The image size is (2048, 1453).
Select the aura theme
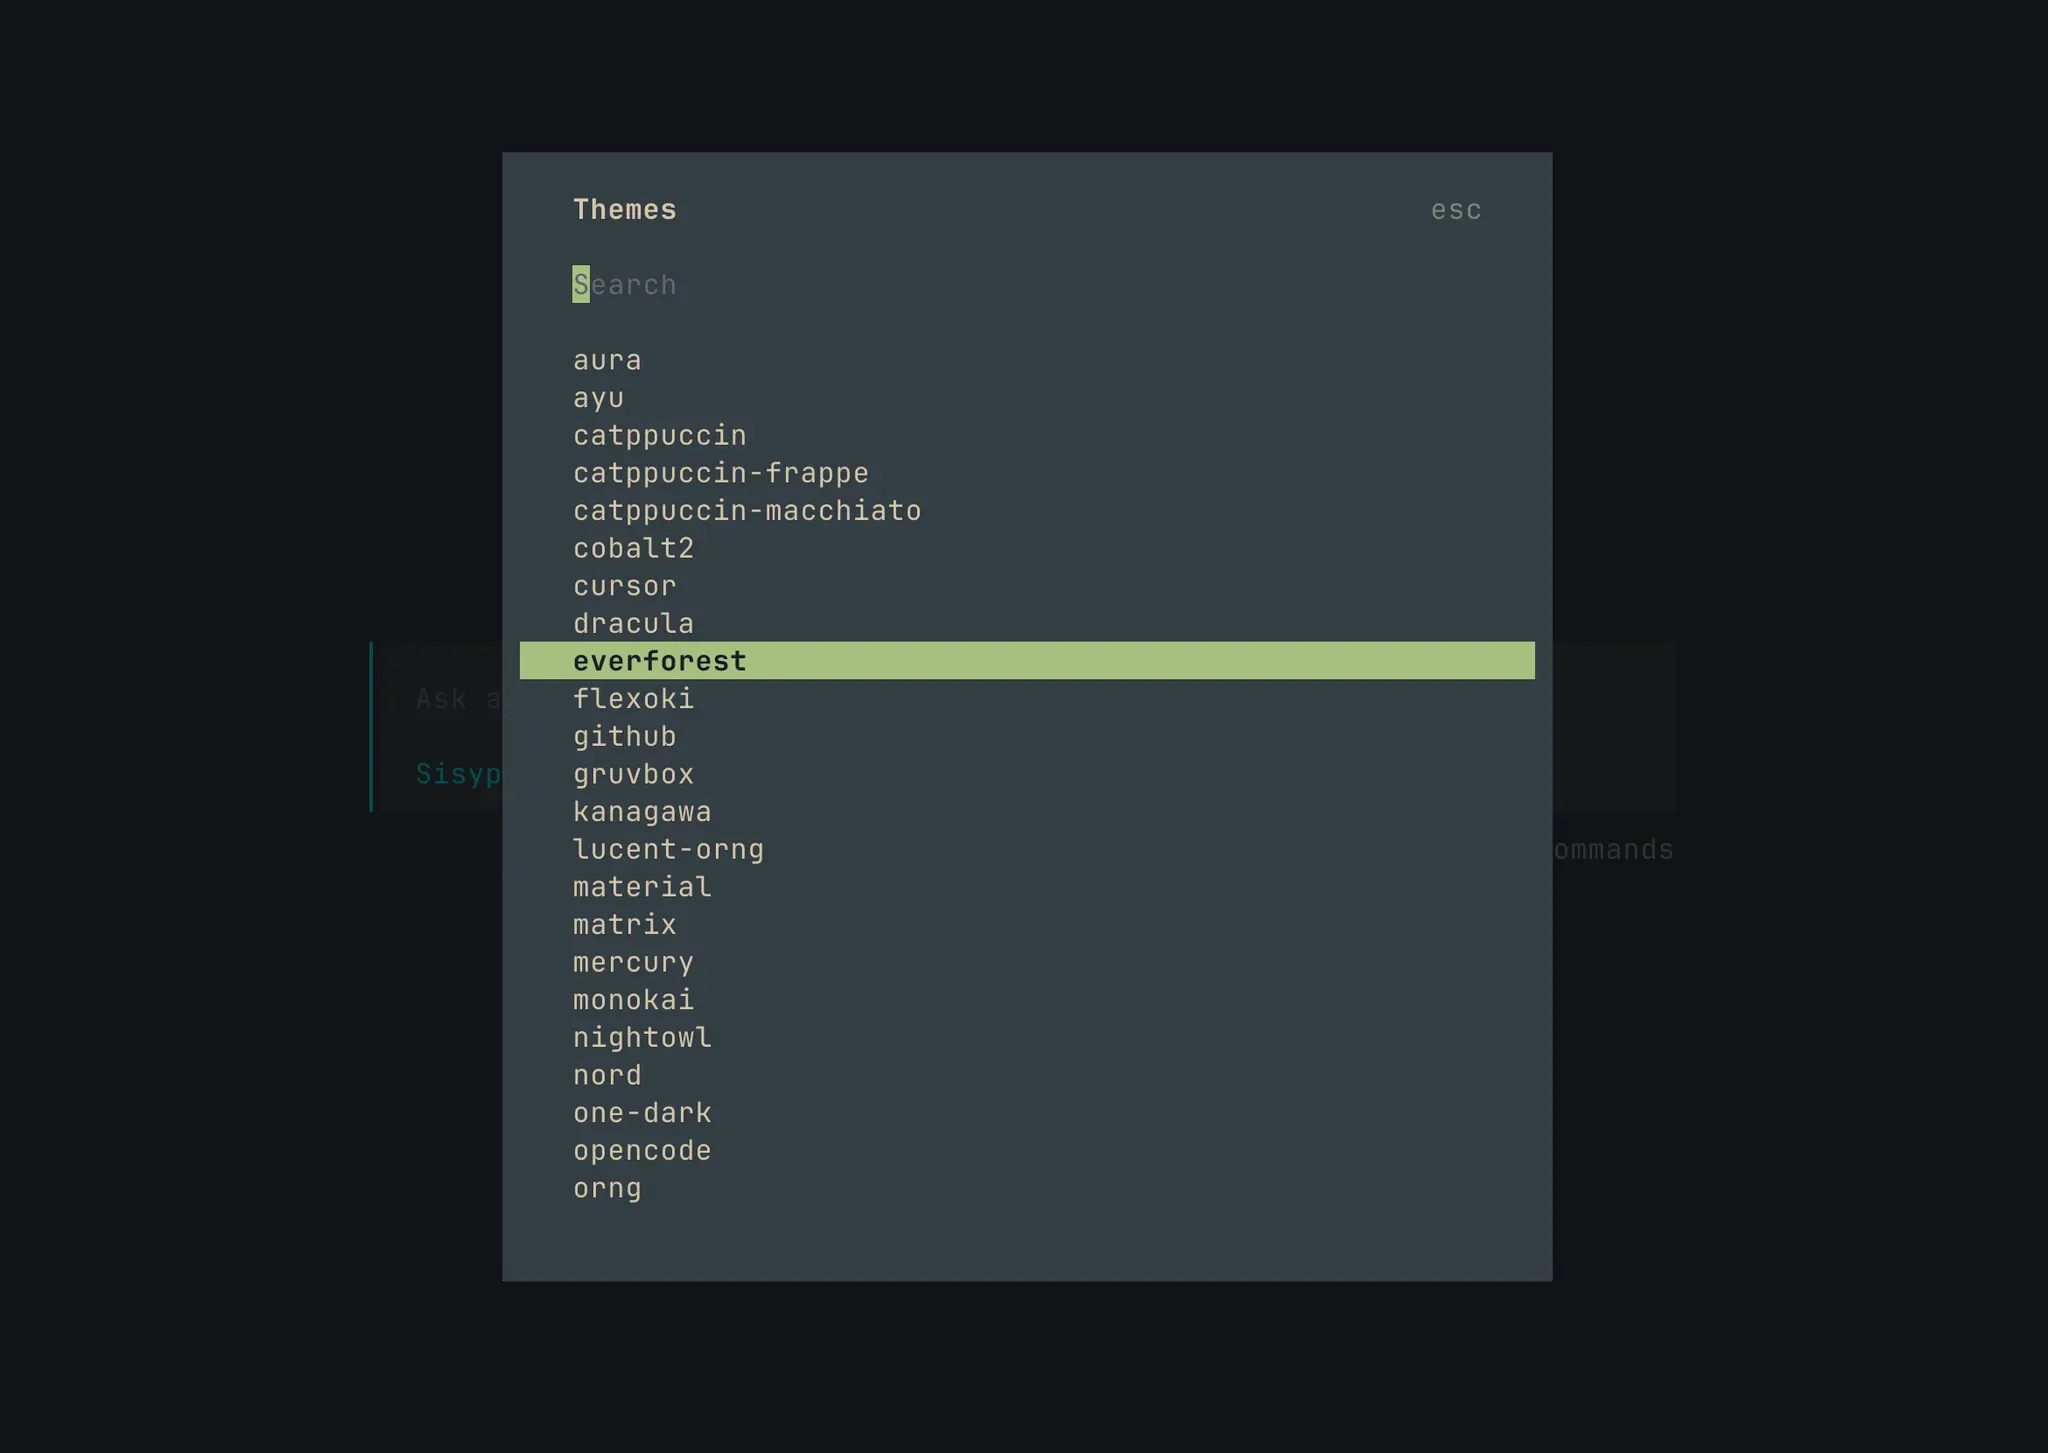(607, 360)
